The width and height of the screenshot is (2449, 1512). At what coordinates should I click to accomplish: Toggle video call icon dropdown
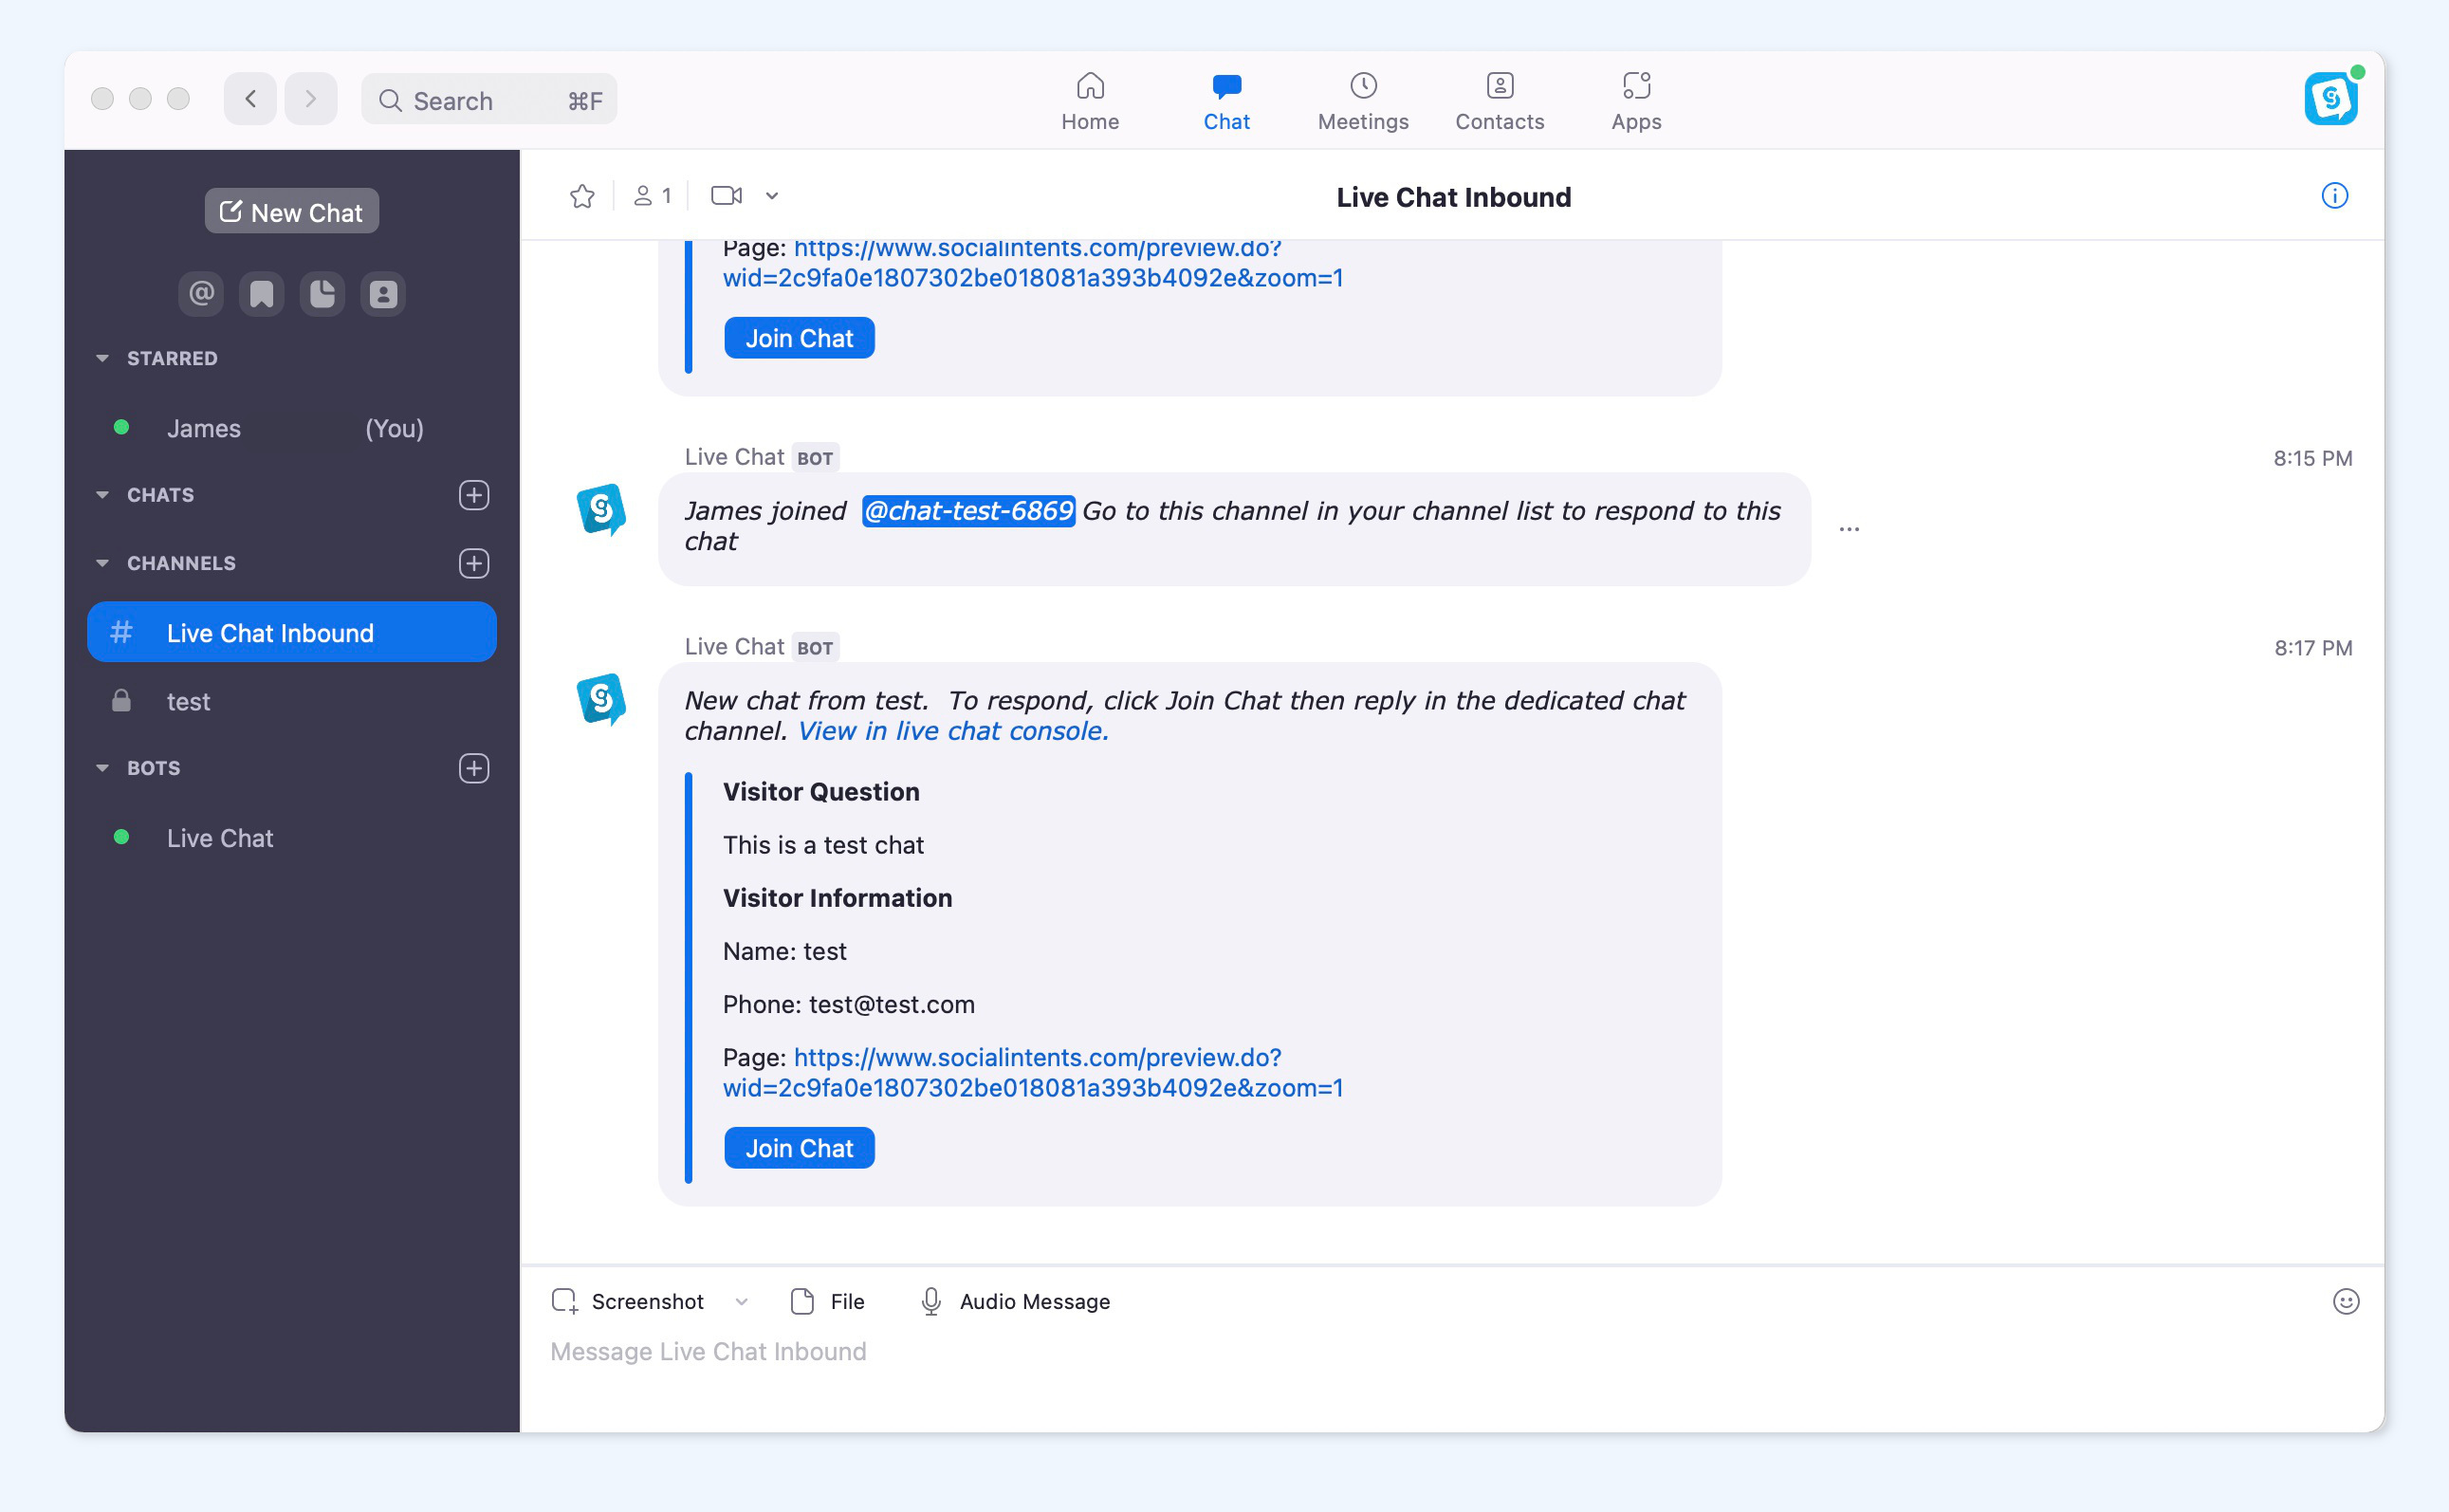[x=771, y=194]
